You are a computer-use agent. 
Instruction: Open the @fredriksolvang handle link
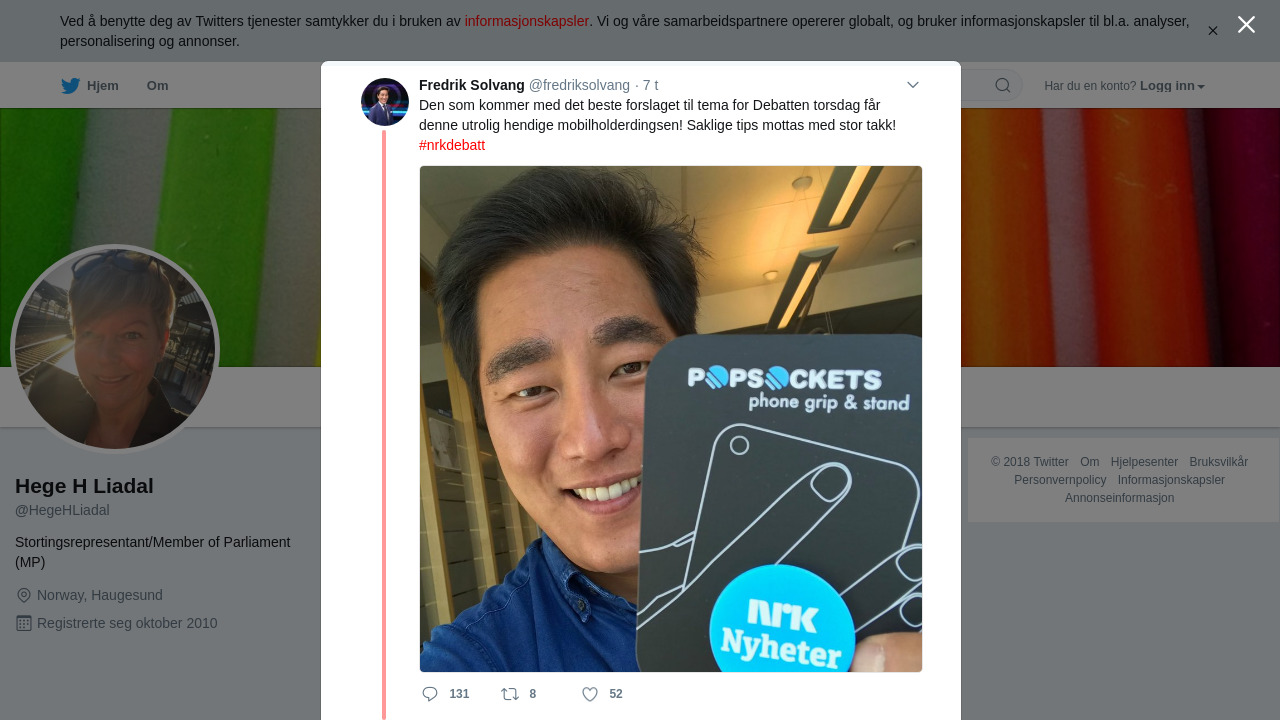[579, 85]
